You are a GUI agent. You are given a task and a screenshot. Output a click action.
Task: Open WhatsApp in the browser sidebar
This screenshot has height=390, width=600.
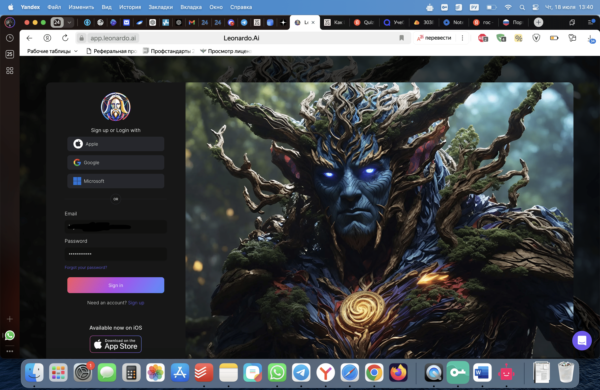click(10, 335)
